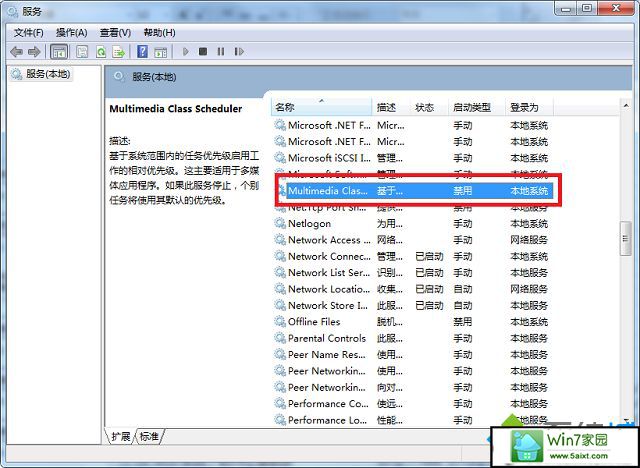640x468 pixels.
Task: Click 自动 startup type of Network Locatio...
Action: [463, 289]
